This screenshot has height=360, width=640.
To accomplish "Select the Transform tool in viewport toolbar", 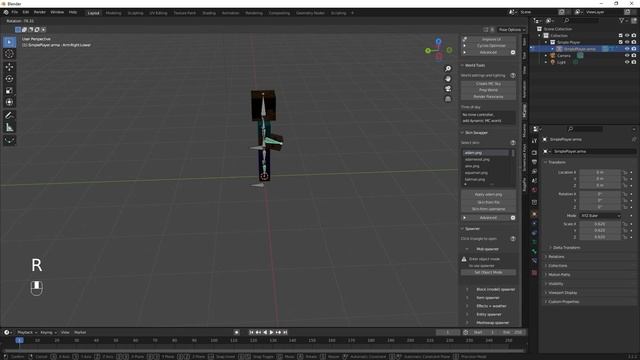I will pos(9,102).
